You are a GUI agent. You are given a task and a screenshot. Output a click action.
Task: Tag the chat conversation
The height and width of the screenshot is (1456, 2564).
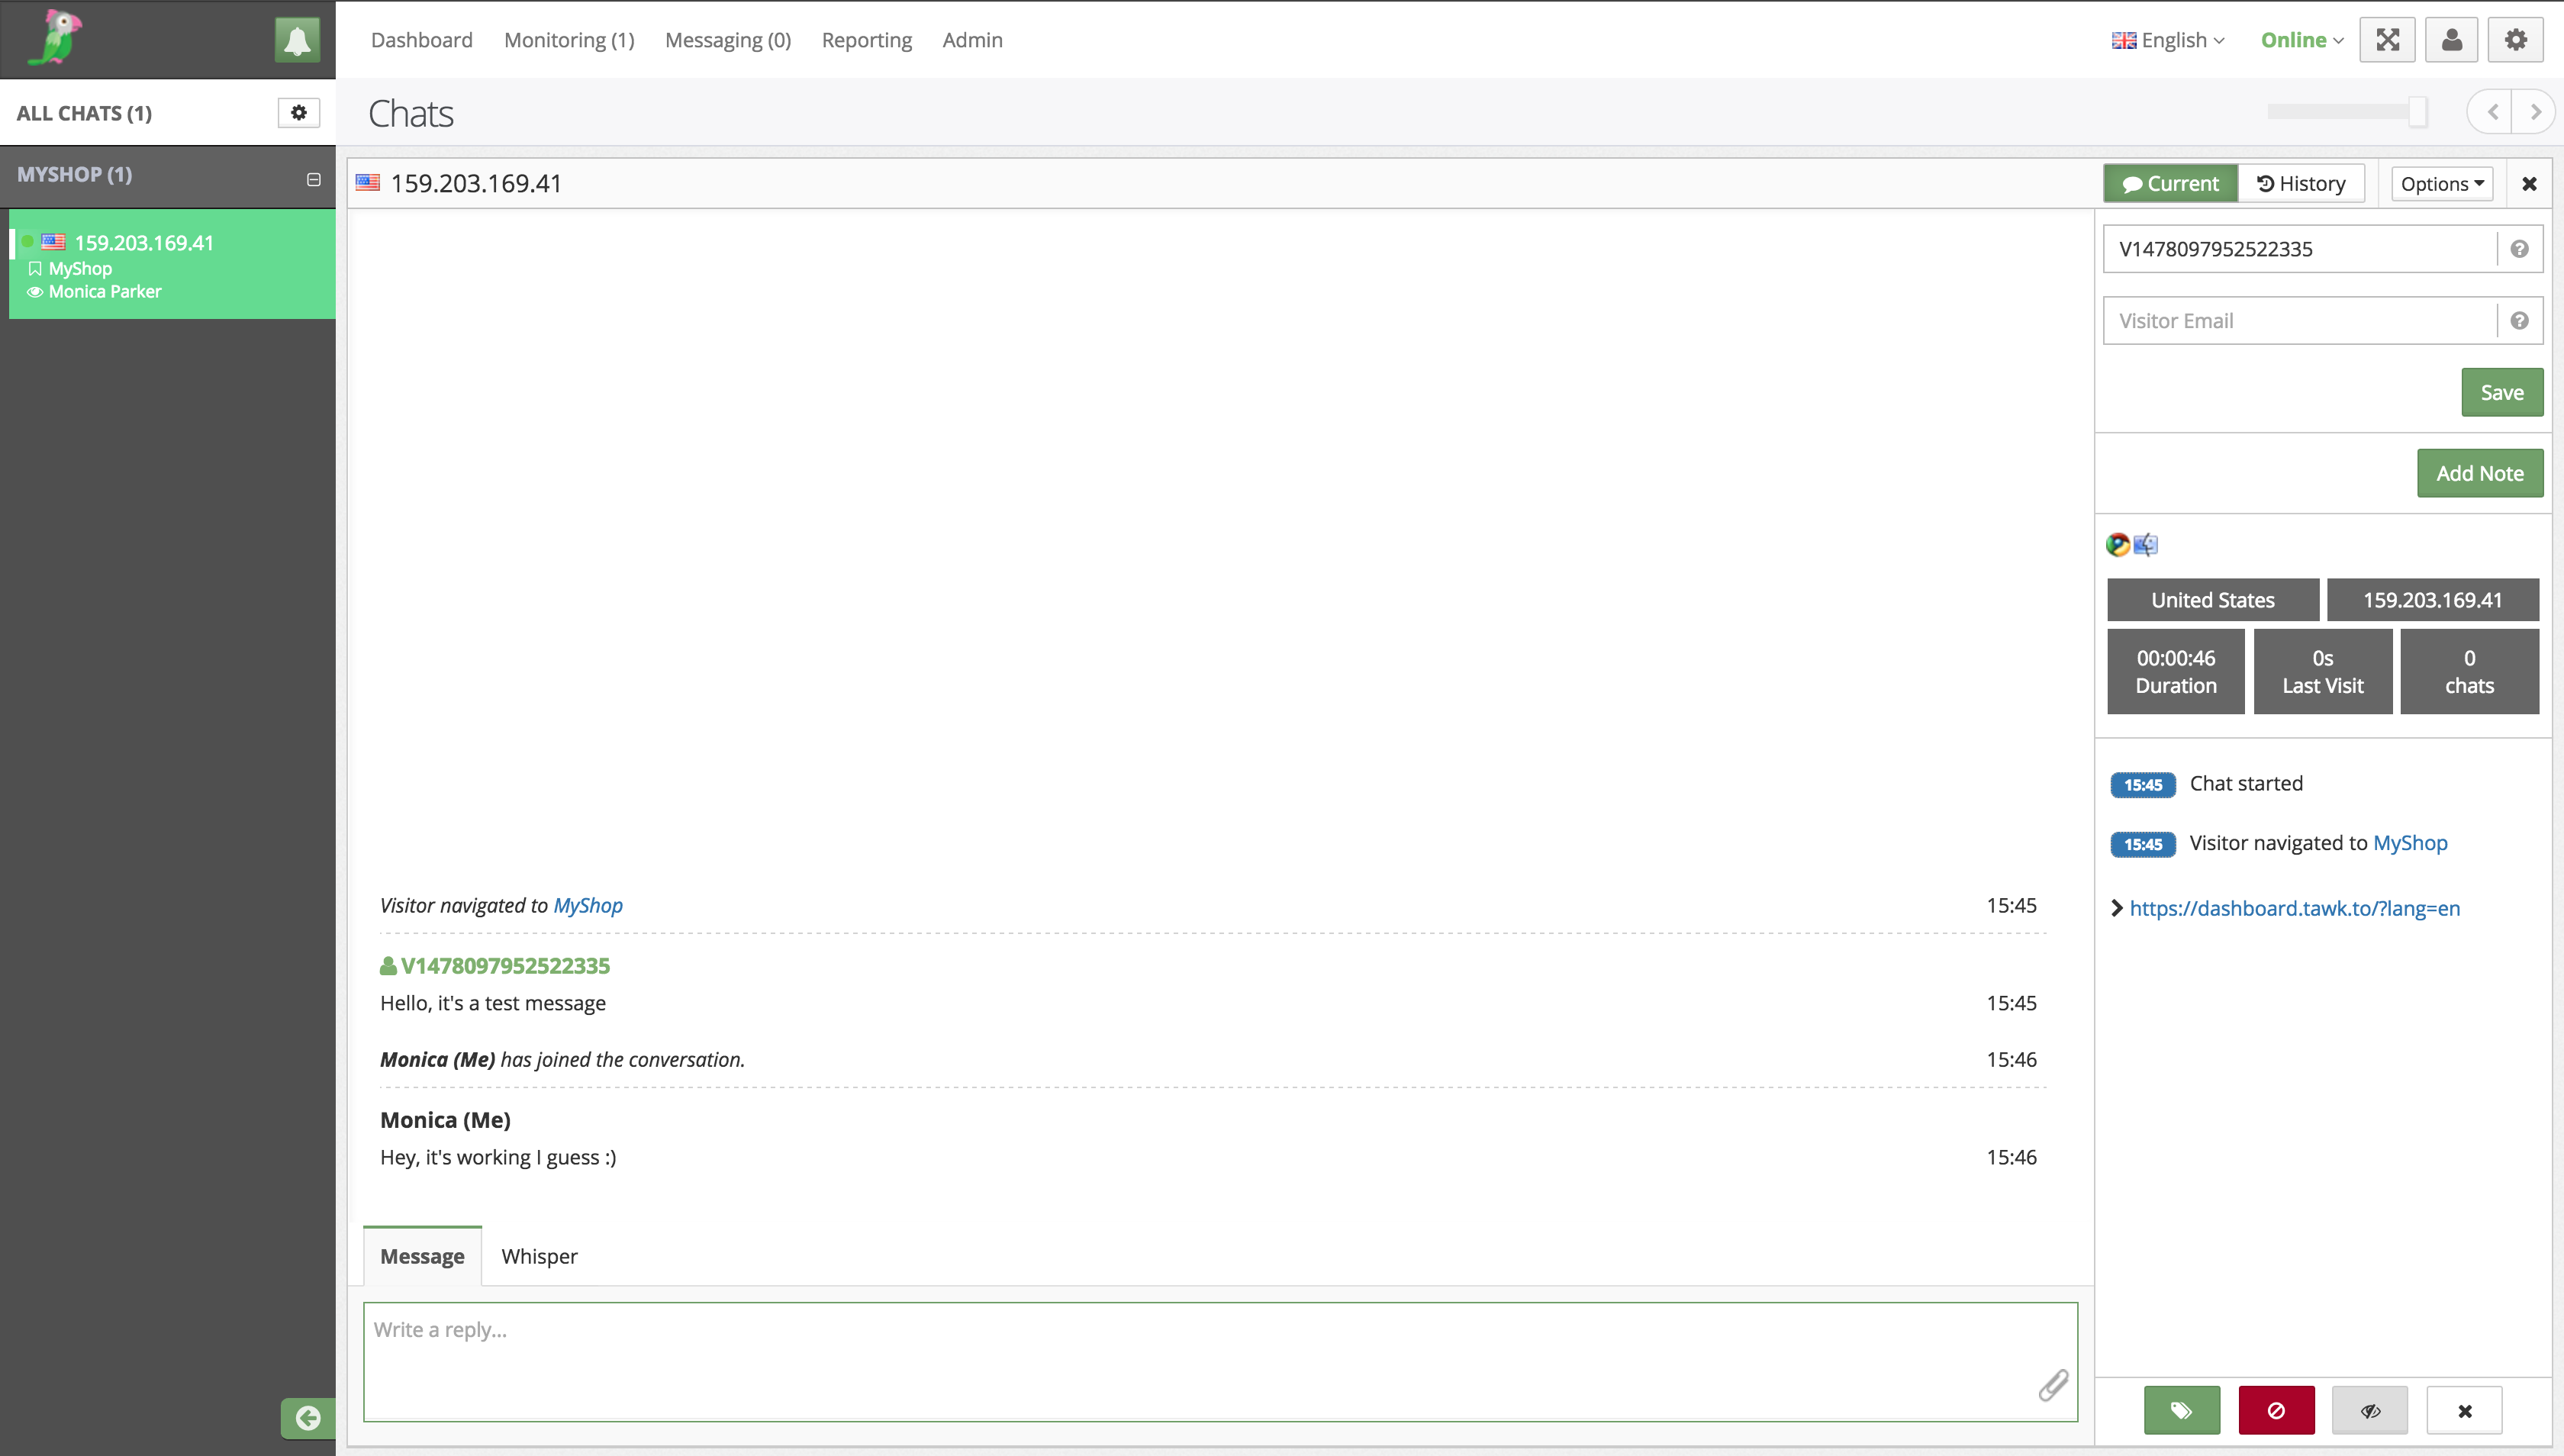coord(2183,1410)
